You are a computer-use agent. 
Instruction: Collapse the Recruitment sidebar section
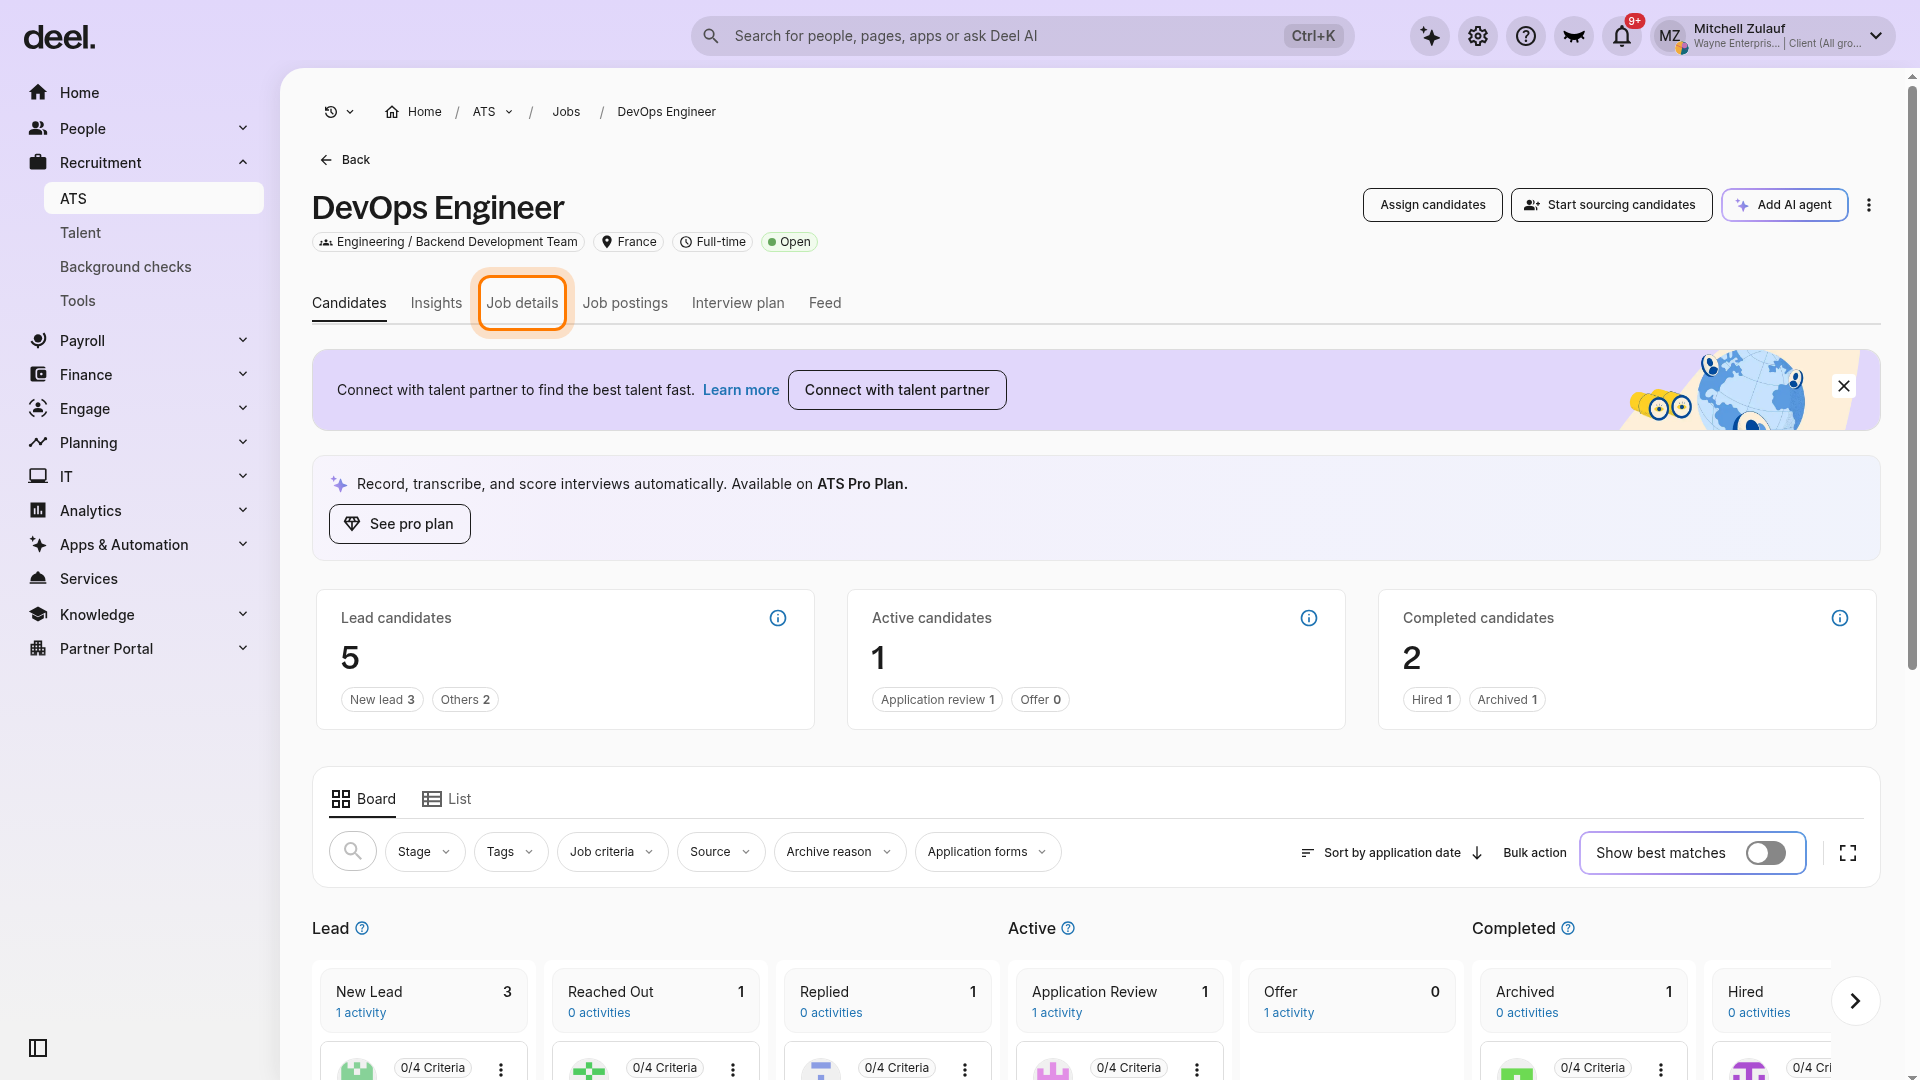click(x=140, y=163)
